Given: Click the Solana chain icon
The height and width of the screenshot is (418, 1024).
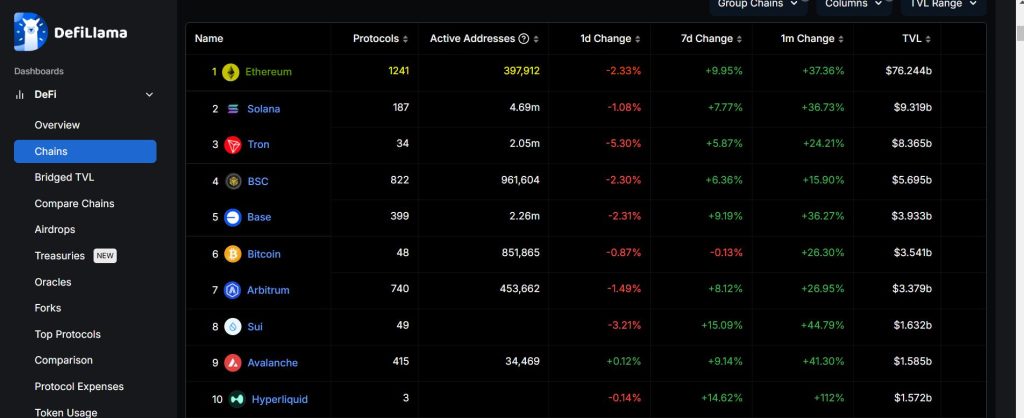Looking at the screenshot, I should (233, 109).
